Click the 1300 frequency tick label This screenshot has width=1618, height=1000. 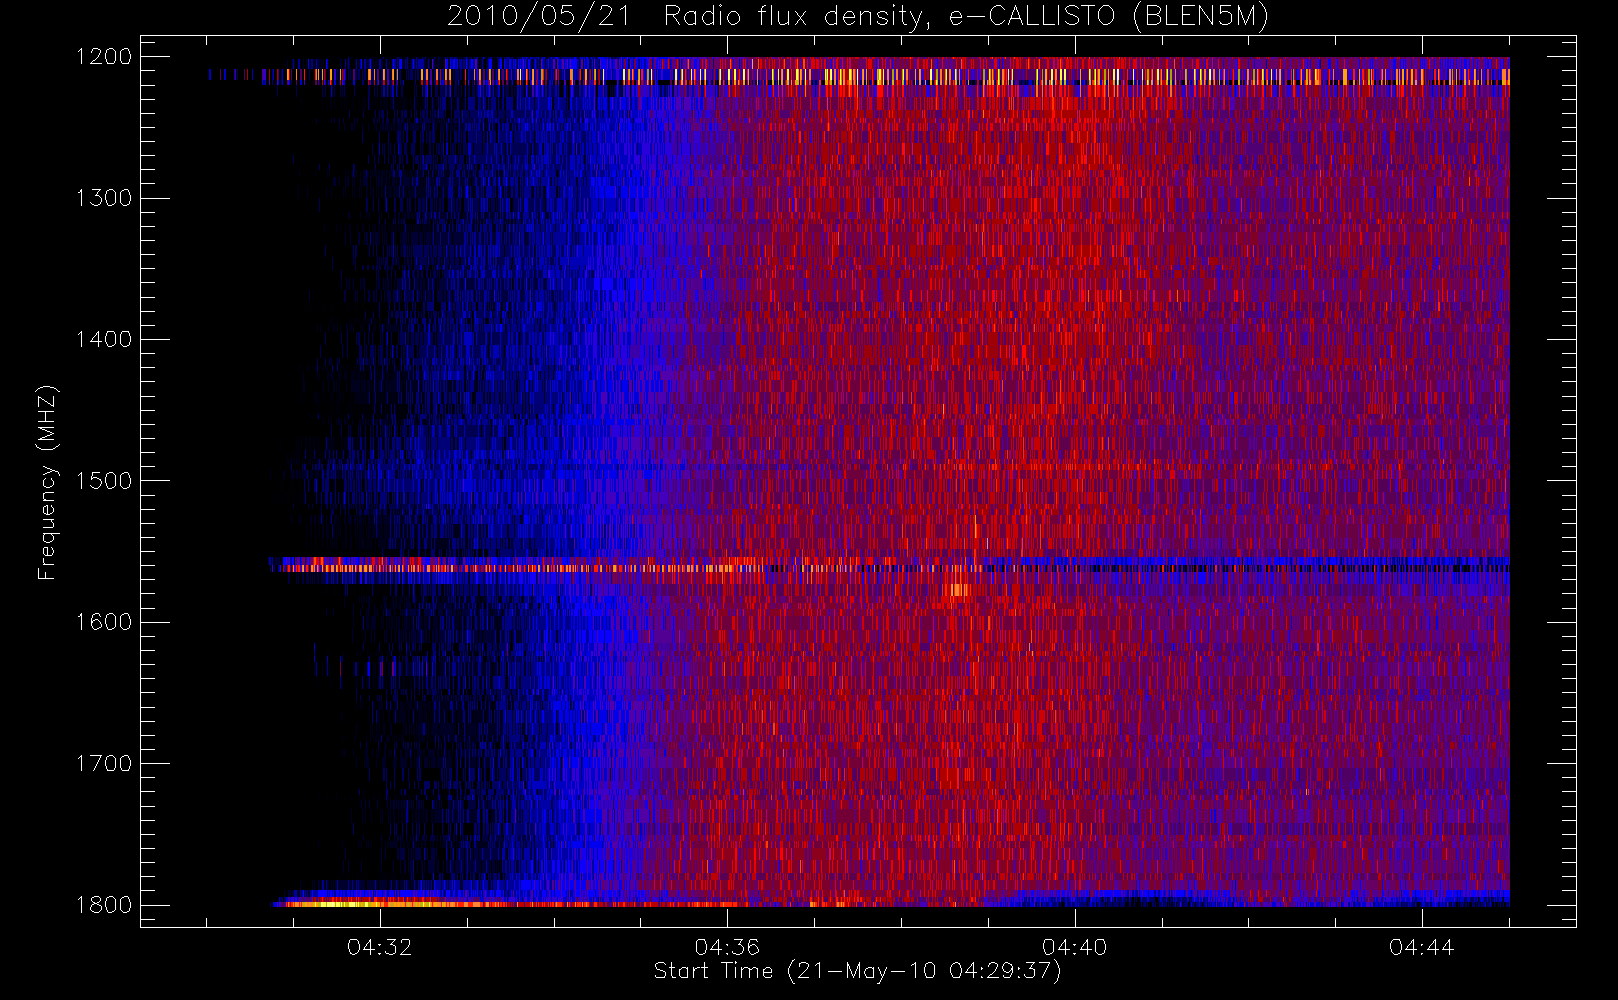click(104, 198)
